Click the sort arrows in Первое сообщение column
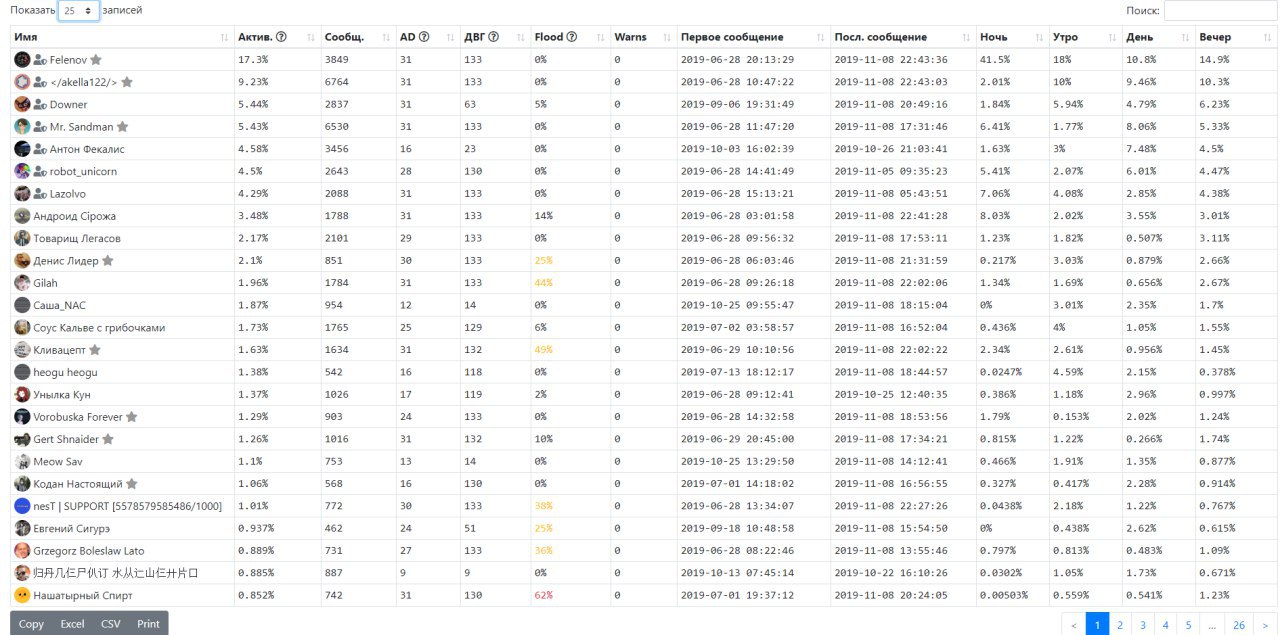 tap(821, 37)
